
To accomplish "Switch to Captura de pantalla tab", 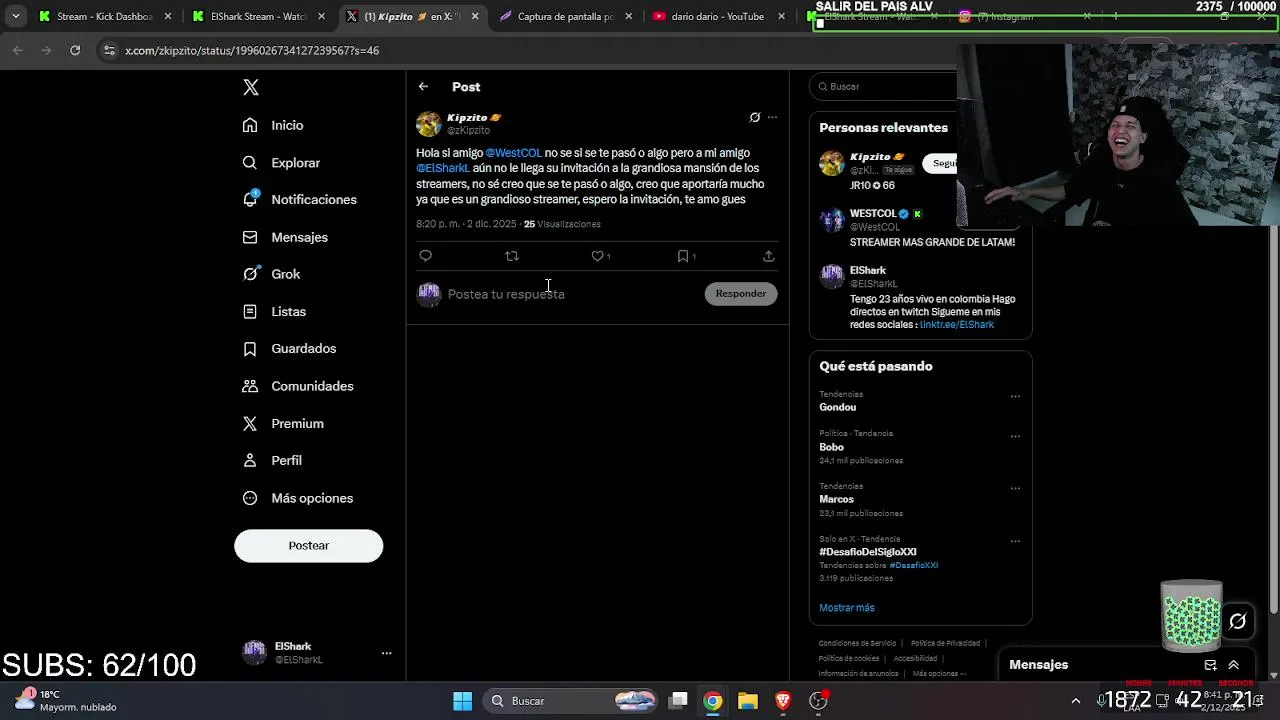I will click(x=565, y=16).
